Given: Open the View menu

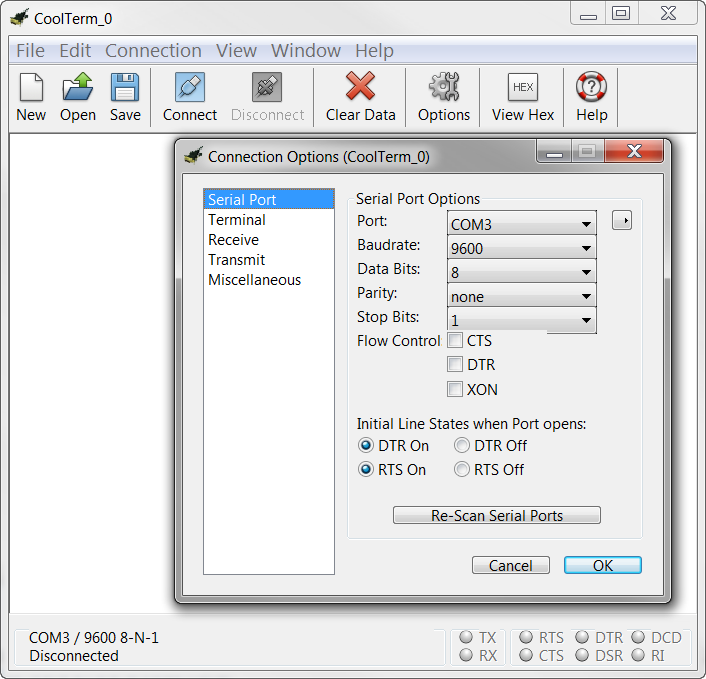Looking at the screenshot, I should (236, 51).
